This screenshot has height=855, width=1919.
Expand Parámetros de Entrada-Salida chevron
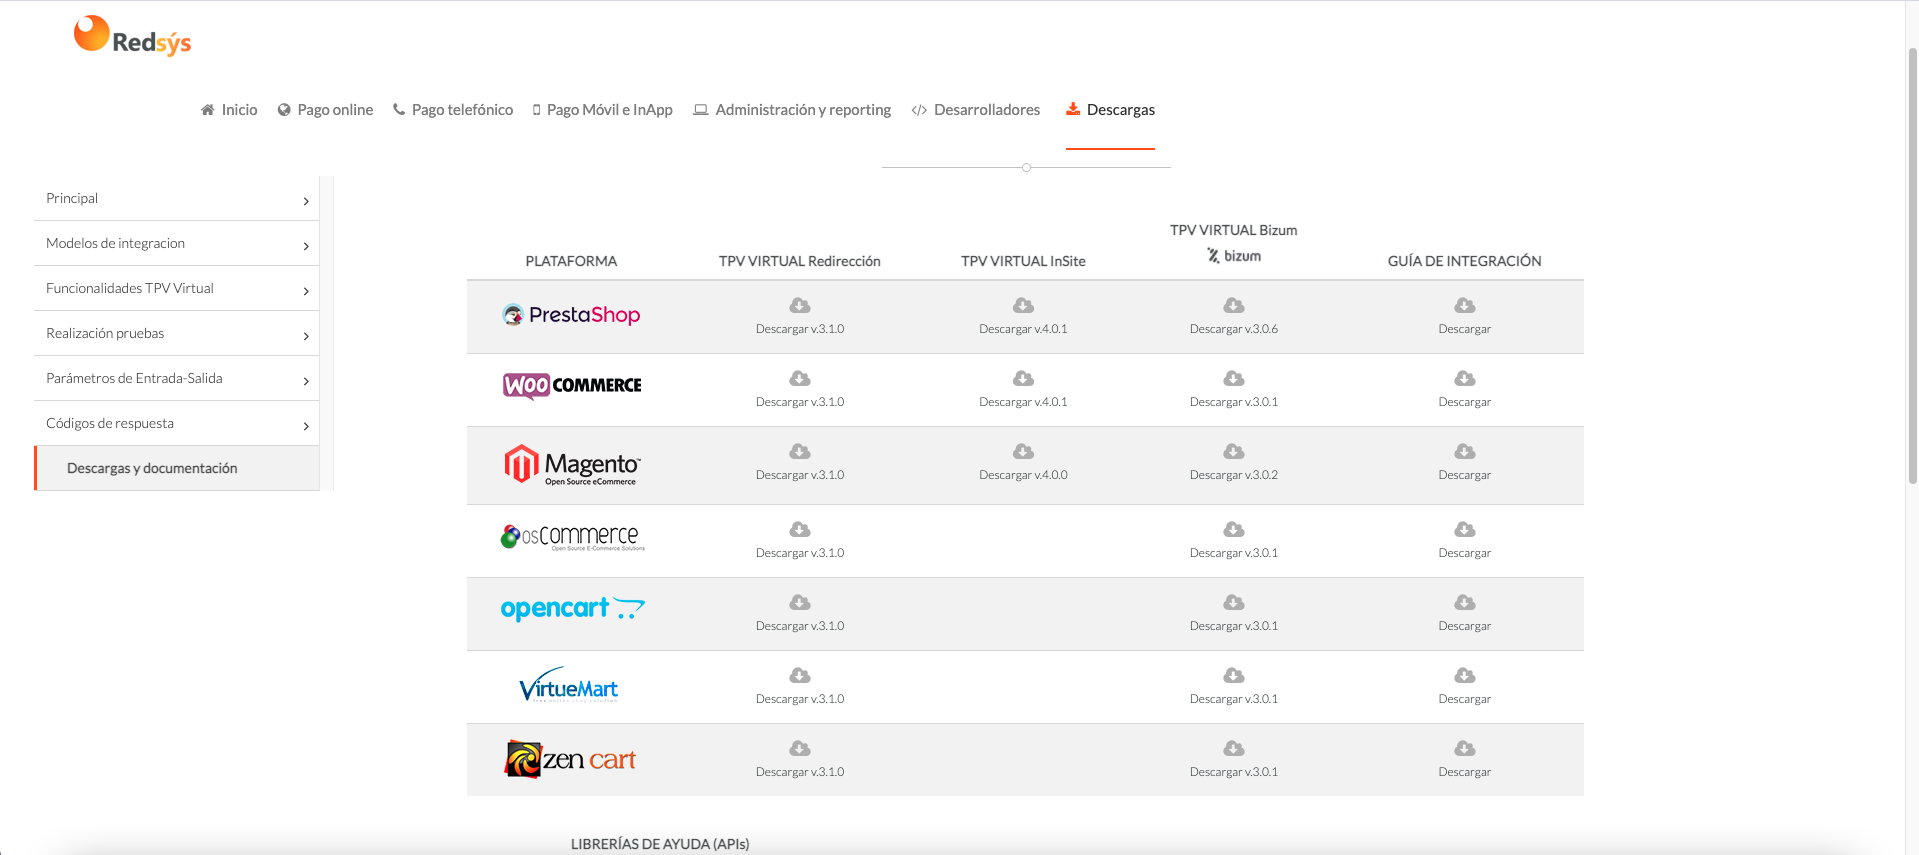(306, 381)
